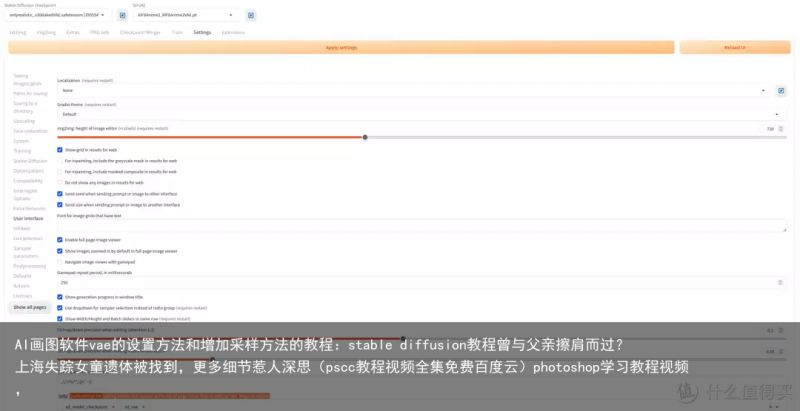Toggle Show grid in results for web
Screen dimensions: 800x411
point(60,150)
